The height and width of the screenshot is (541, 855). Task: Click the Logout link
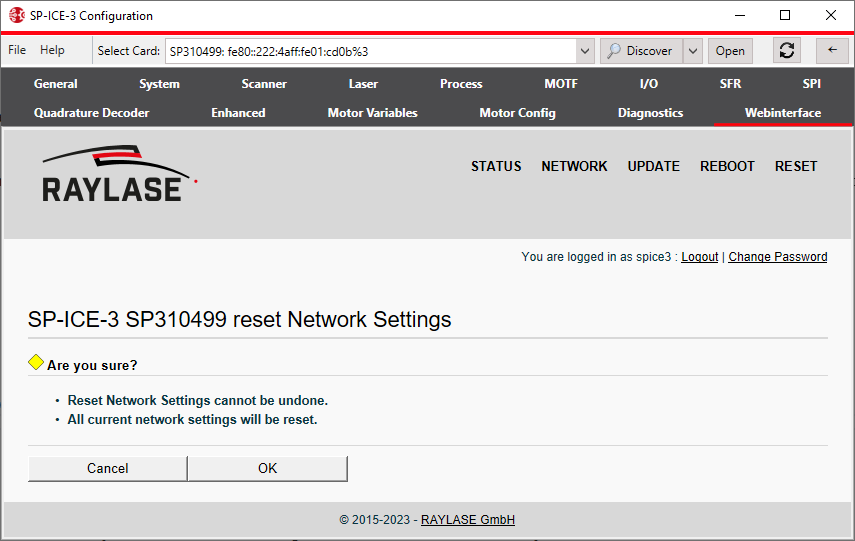pos(700,257)
